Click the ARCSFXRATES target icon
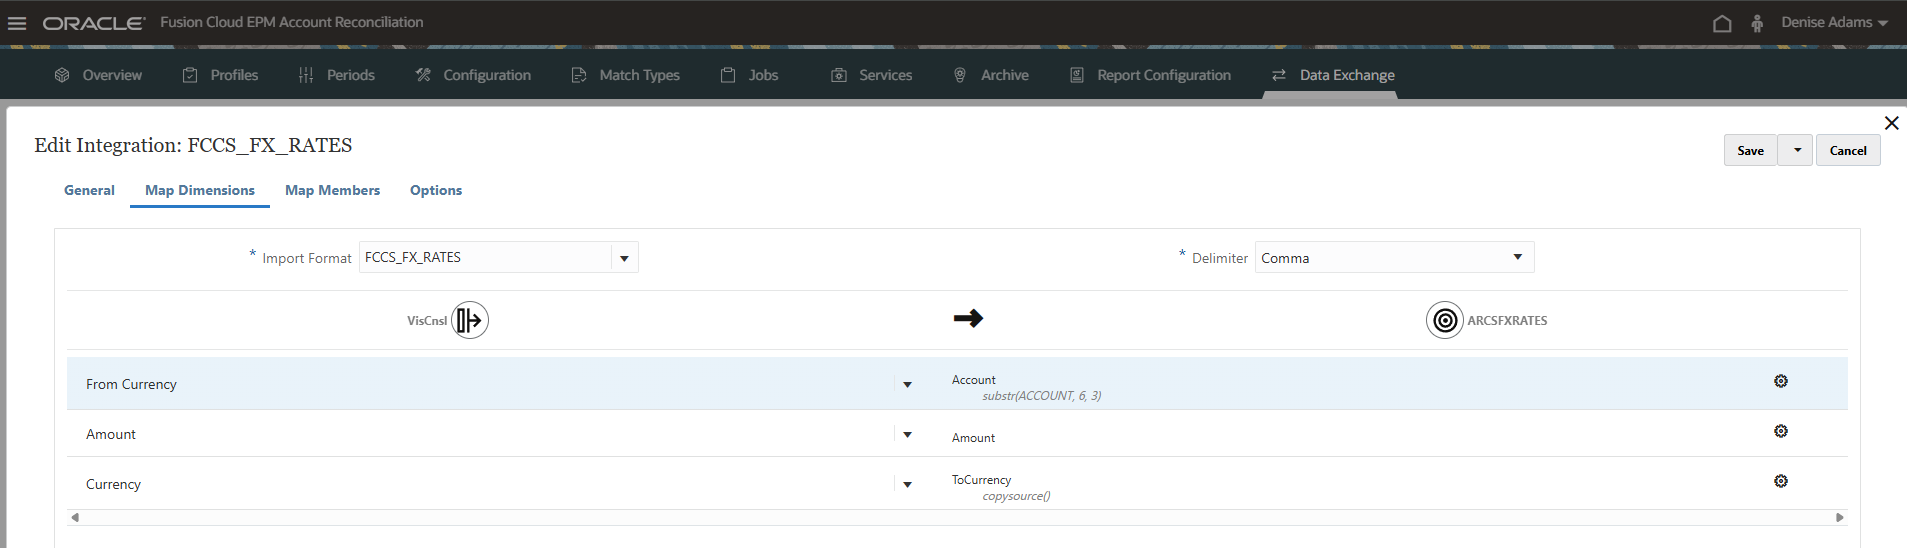 1445,320
